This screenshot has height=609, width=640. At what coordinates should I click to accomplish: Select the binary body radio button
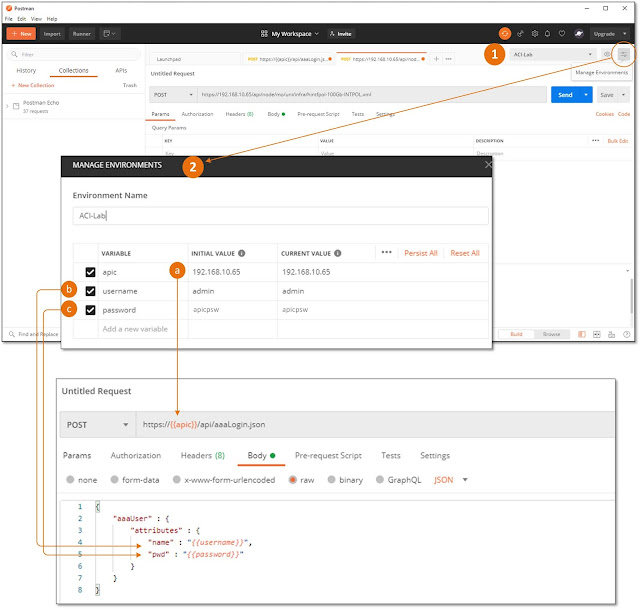(331, 480)
